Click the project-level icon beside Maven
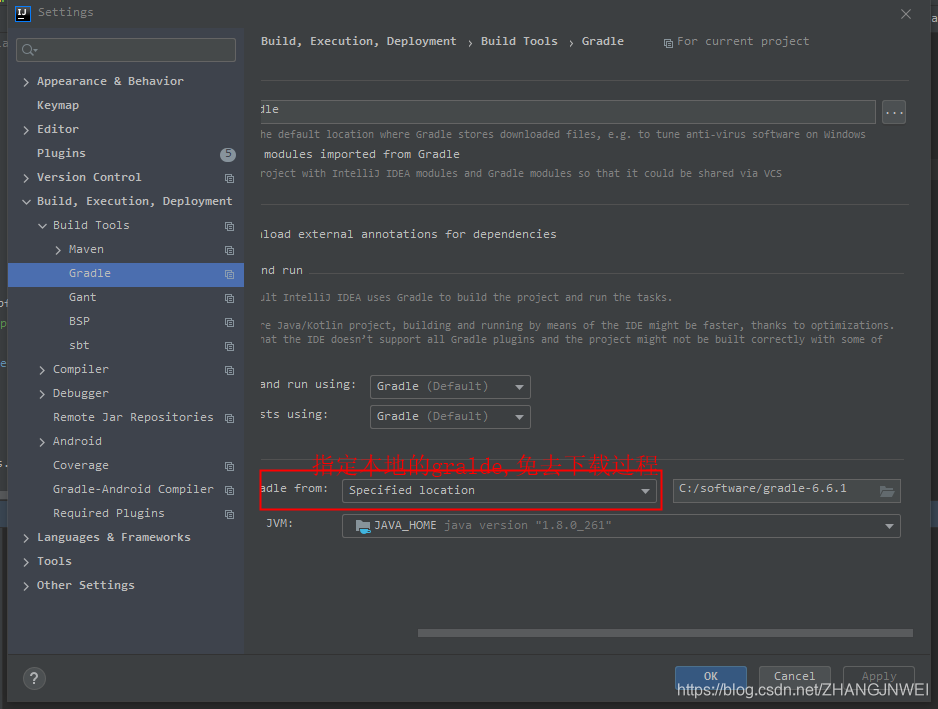938x709 pixels. pos(229,250)
